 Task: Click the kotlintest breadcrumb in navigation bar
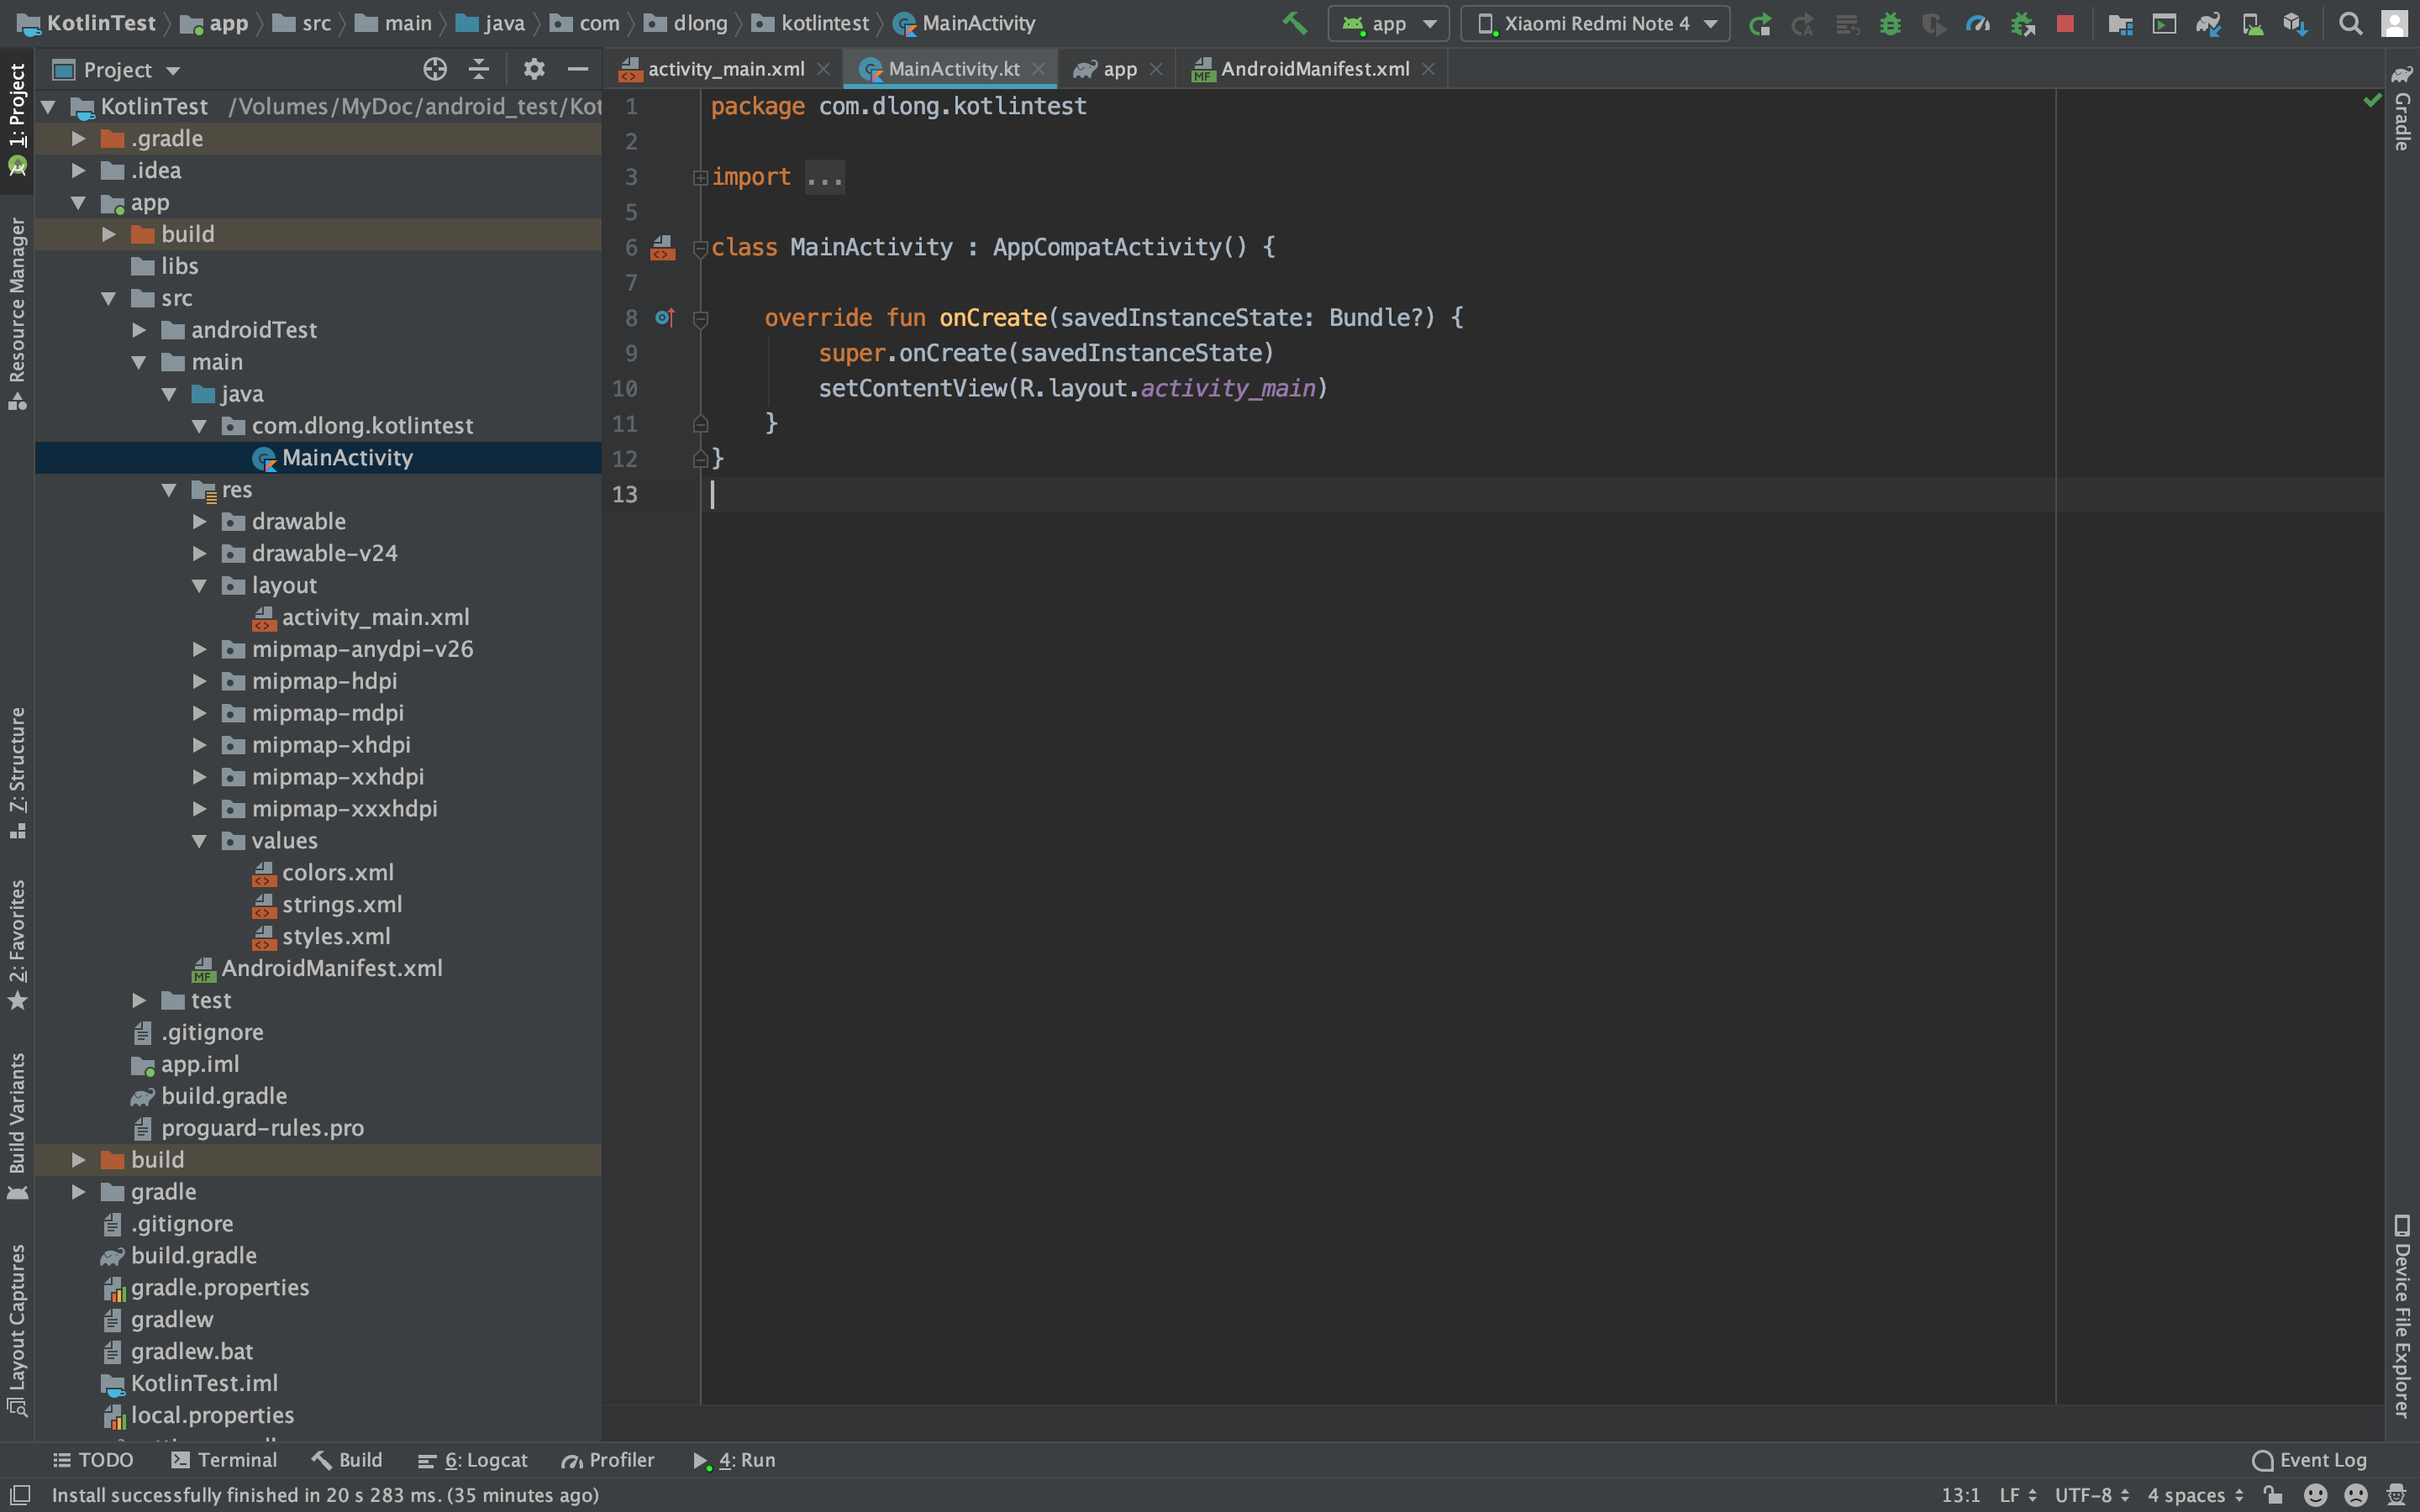(811, 23)
